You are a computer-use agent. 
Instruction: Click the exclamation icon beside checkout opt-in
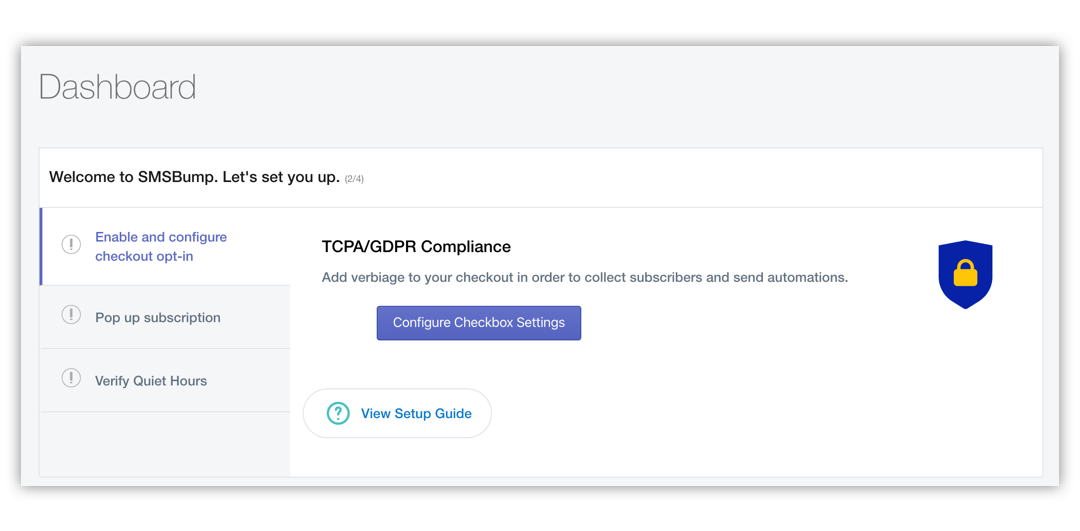point(72,244)
